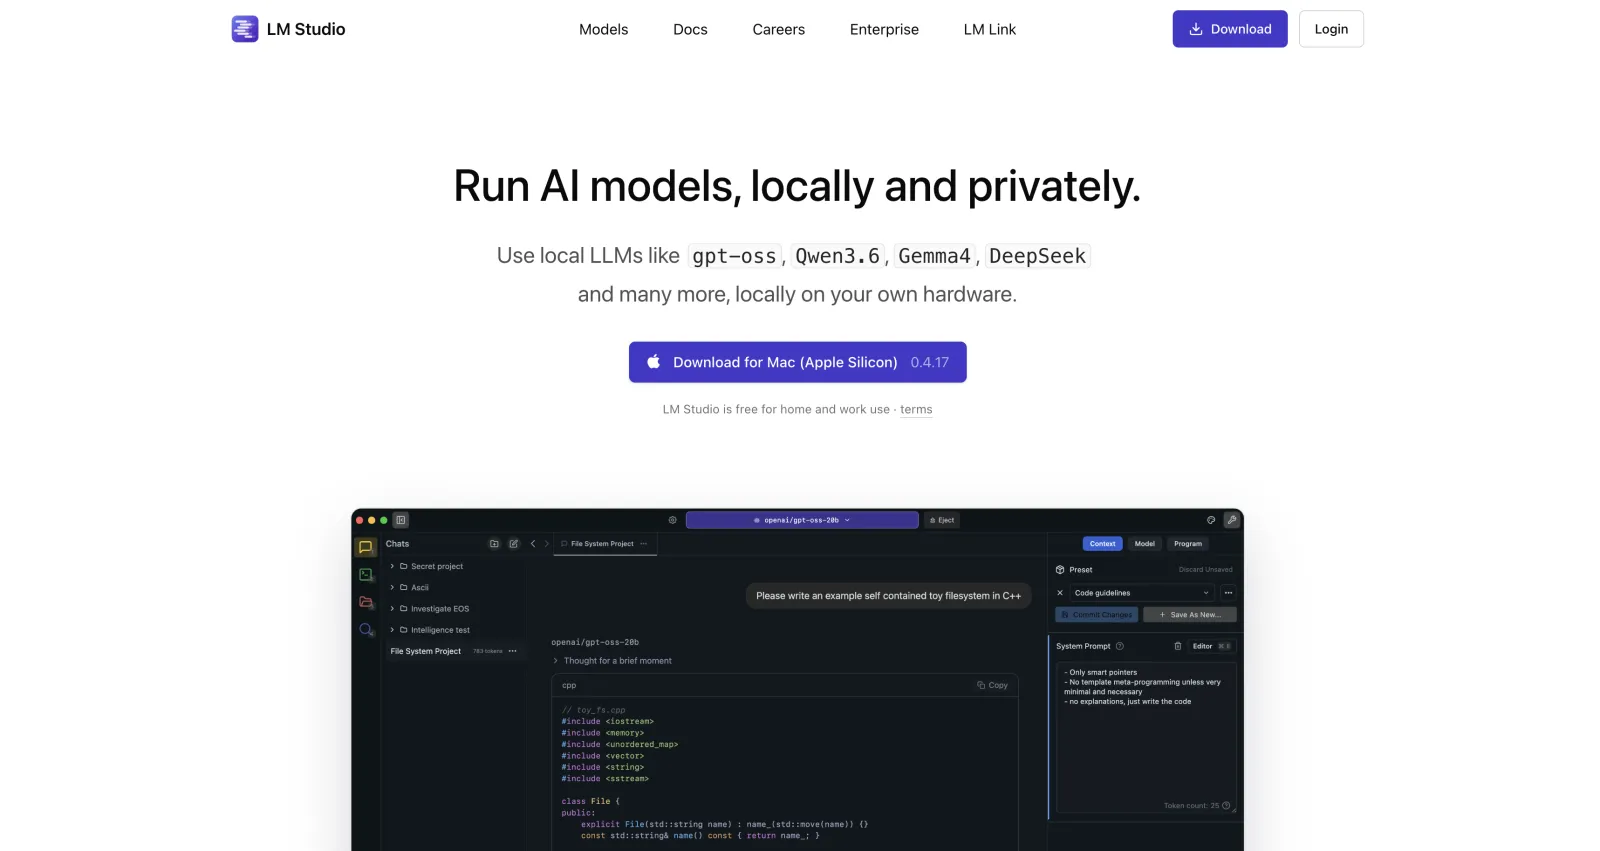Click Download for Mac (Apple Silicon)
1600x851 pixels.
[x=798, y=362]
